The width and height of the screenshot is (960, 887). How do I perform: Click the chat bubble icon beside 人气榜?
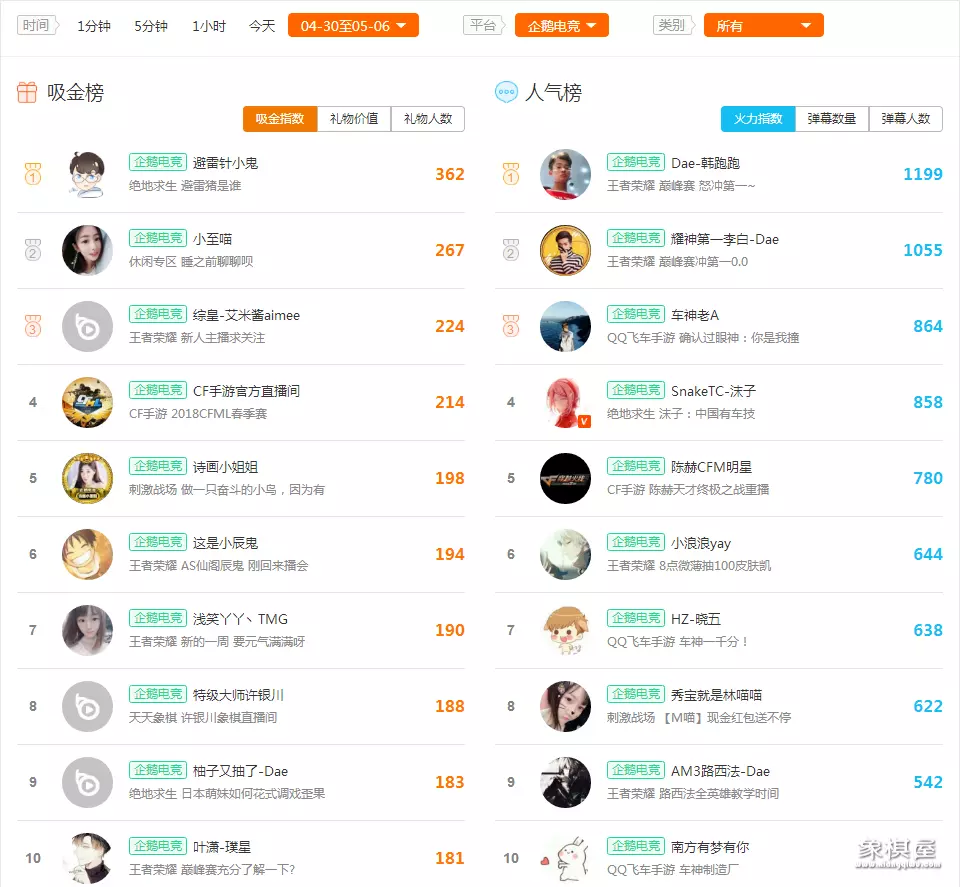[x=506, y=92]
